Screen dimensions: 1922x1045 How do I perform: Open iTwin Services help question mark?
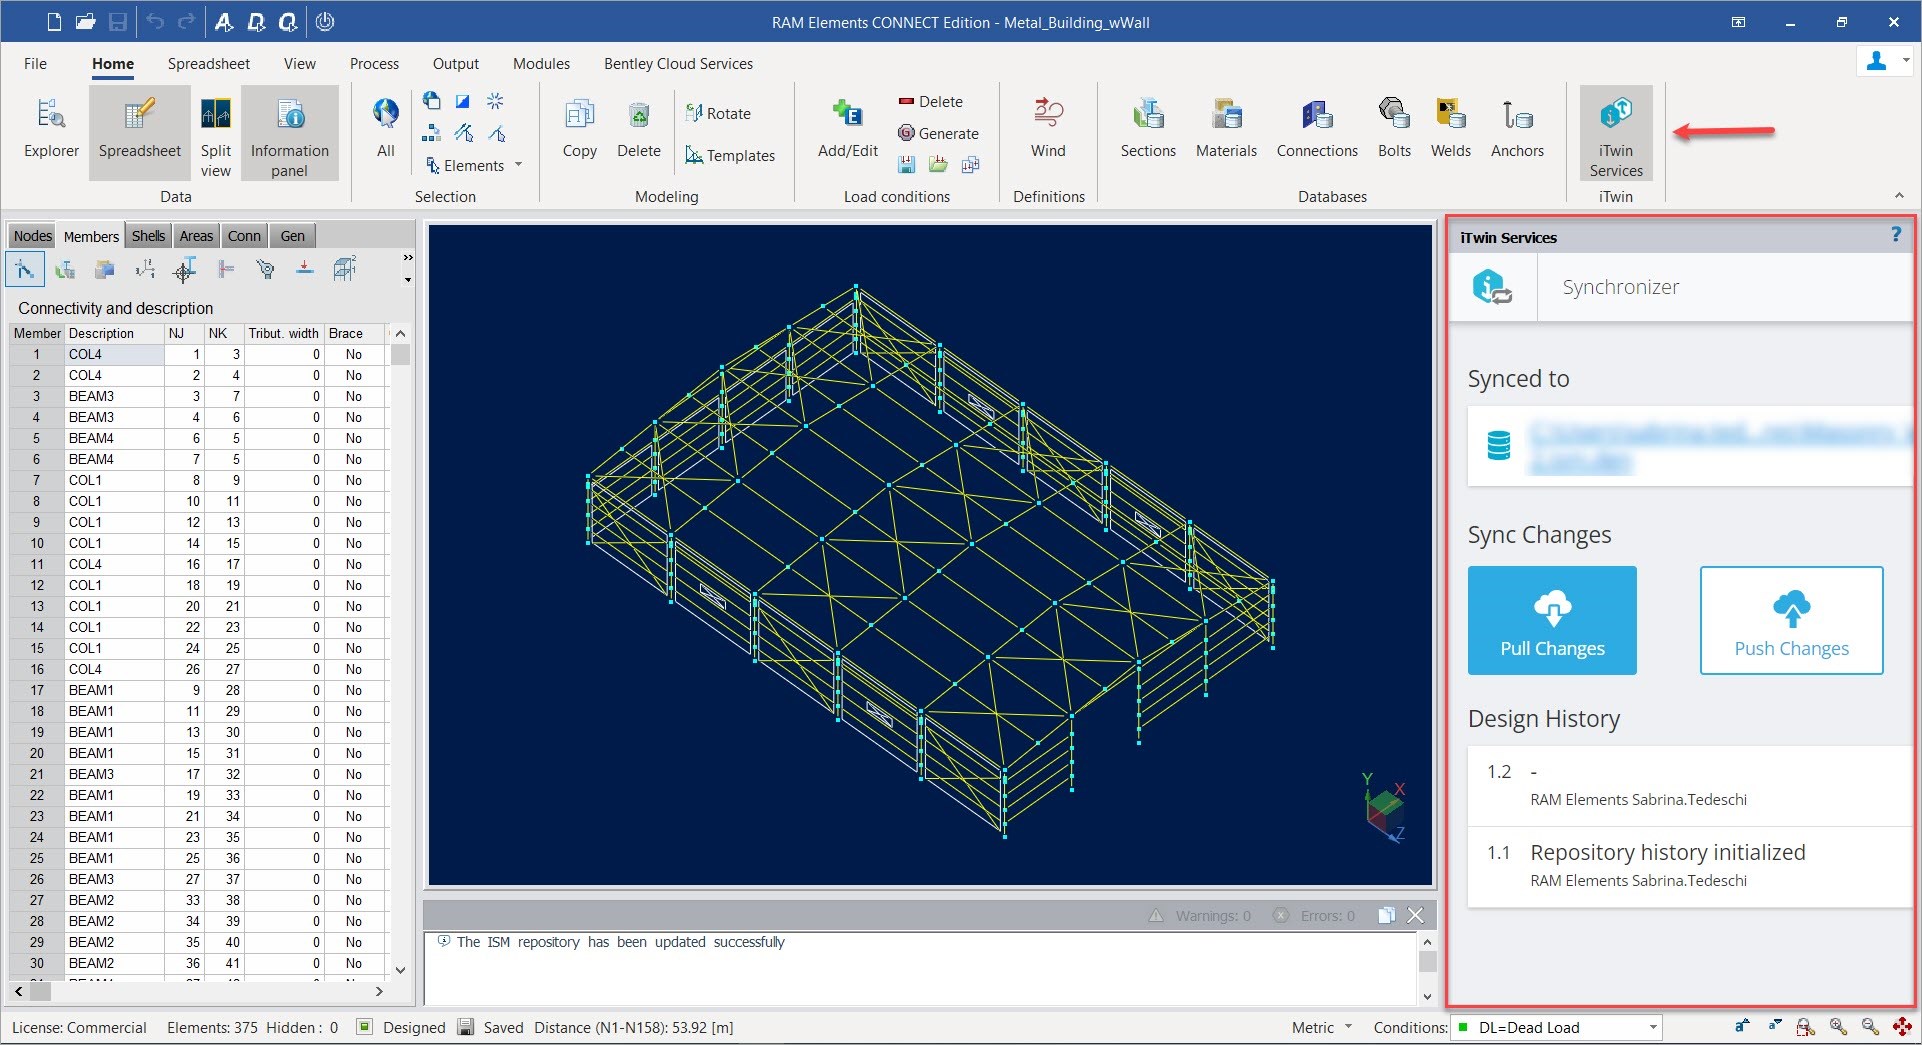pos(1896,235)
